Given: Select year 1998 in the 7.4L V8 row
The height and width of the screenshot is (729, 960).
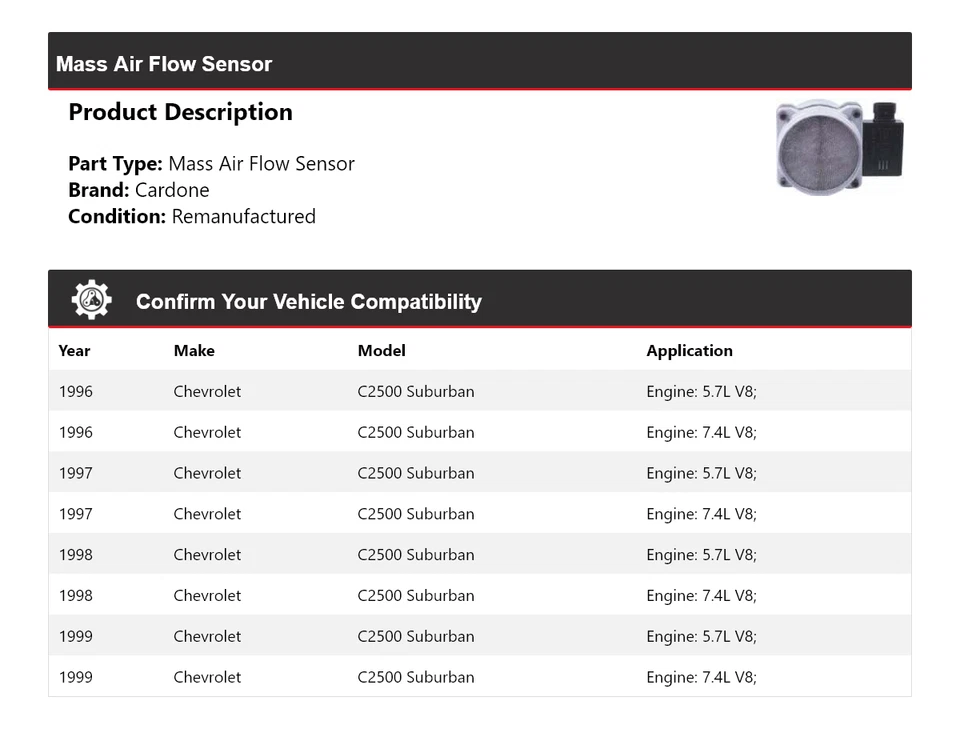Looking at the screenshot, I should coord(75,596).
